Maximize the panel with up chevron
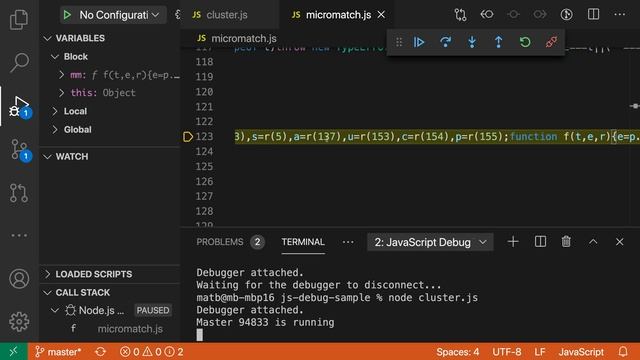Image resolution: width=640 pixels, height=360 pixels. pos(593,242)
